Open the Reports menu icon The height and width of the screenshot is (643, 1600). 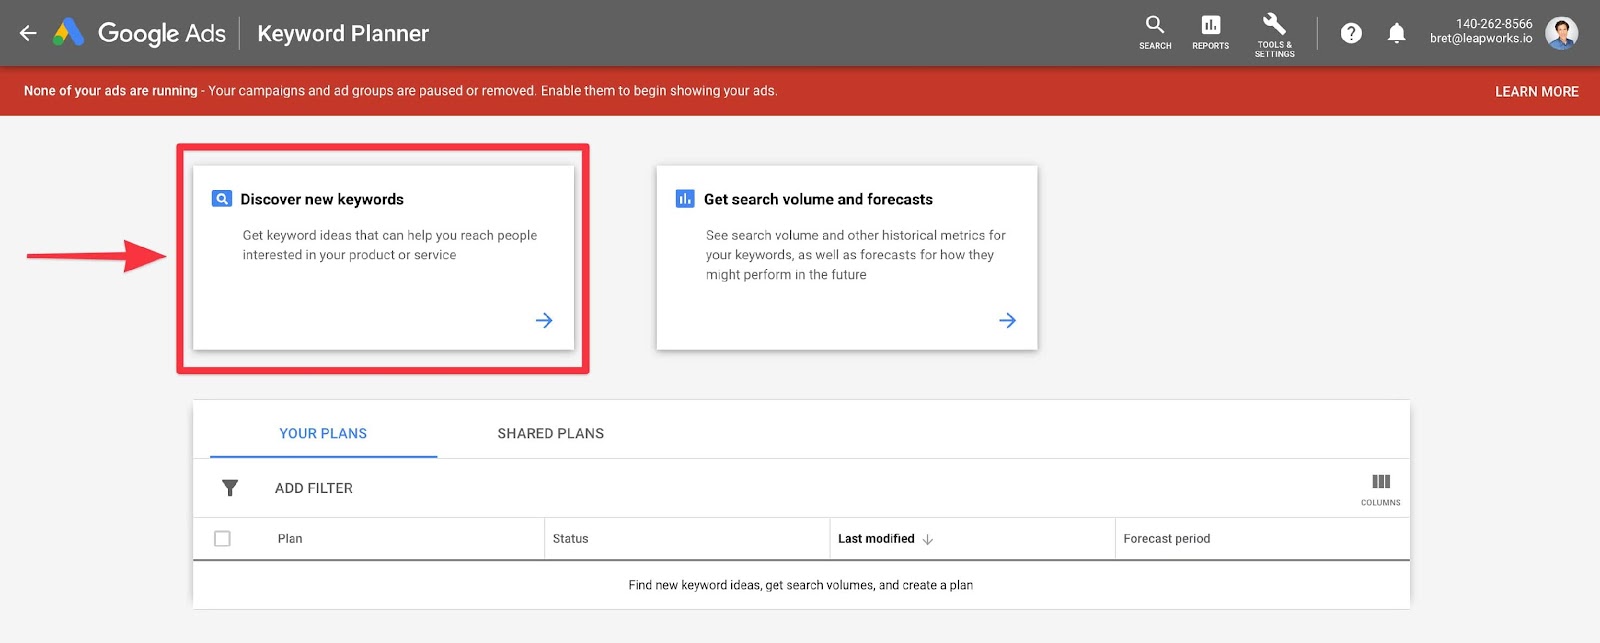tap(1210, 32)
